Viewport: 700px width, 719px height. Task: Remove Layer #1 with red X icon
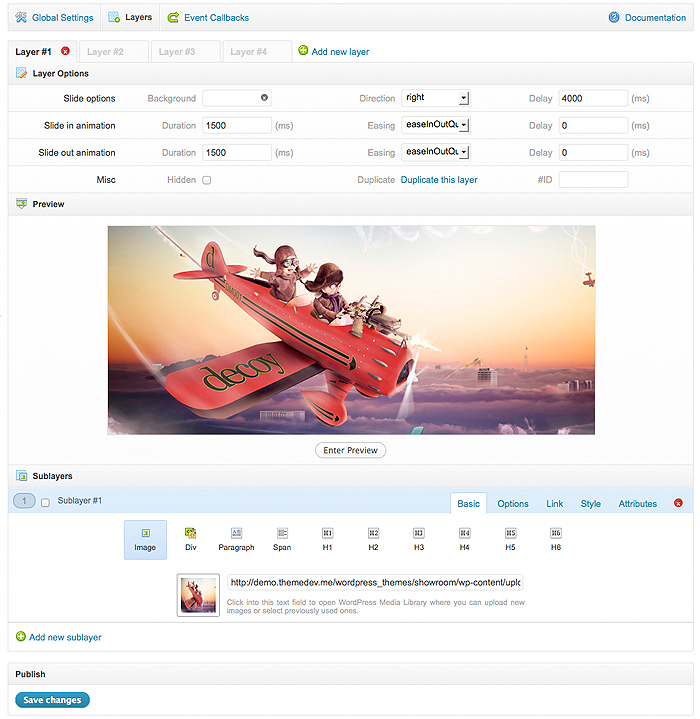click(x=66, y=51)
